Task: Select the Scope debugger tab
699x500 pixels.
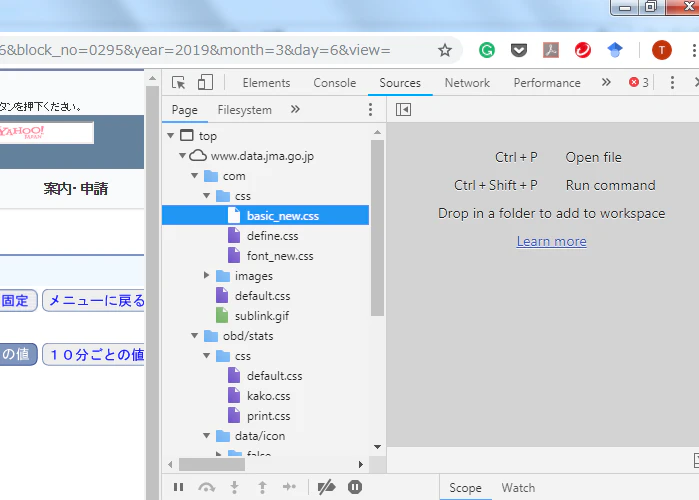Action: [465, 488]
